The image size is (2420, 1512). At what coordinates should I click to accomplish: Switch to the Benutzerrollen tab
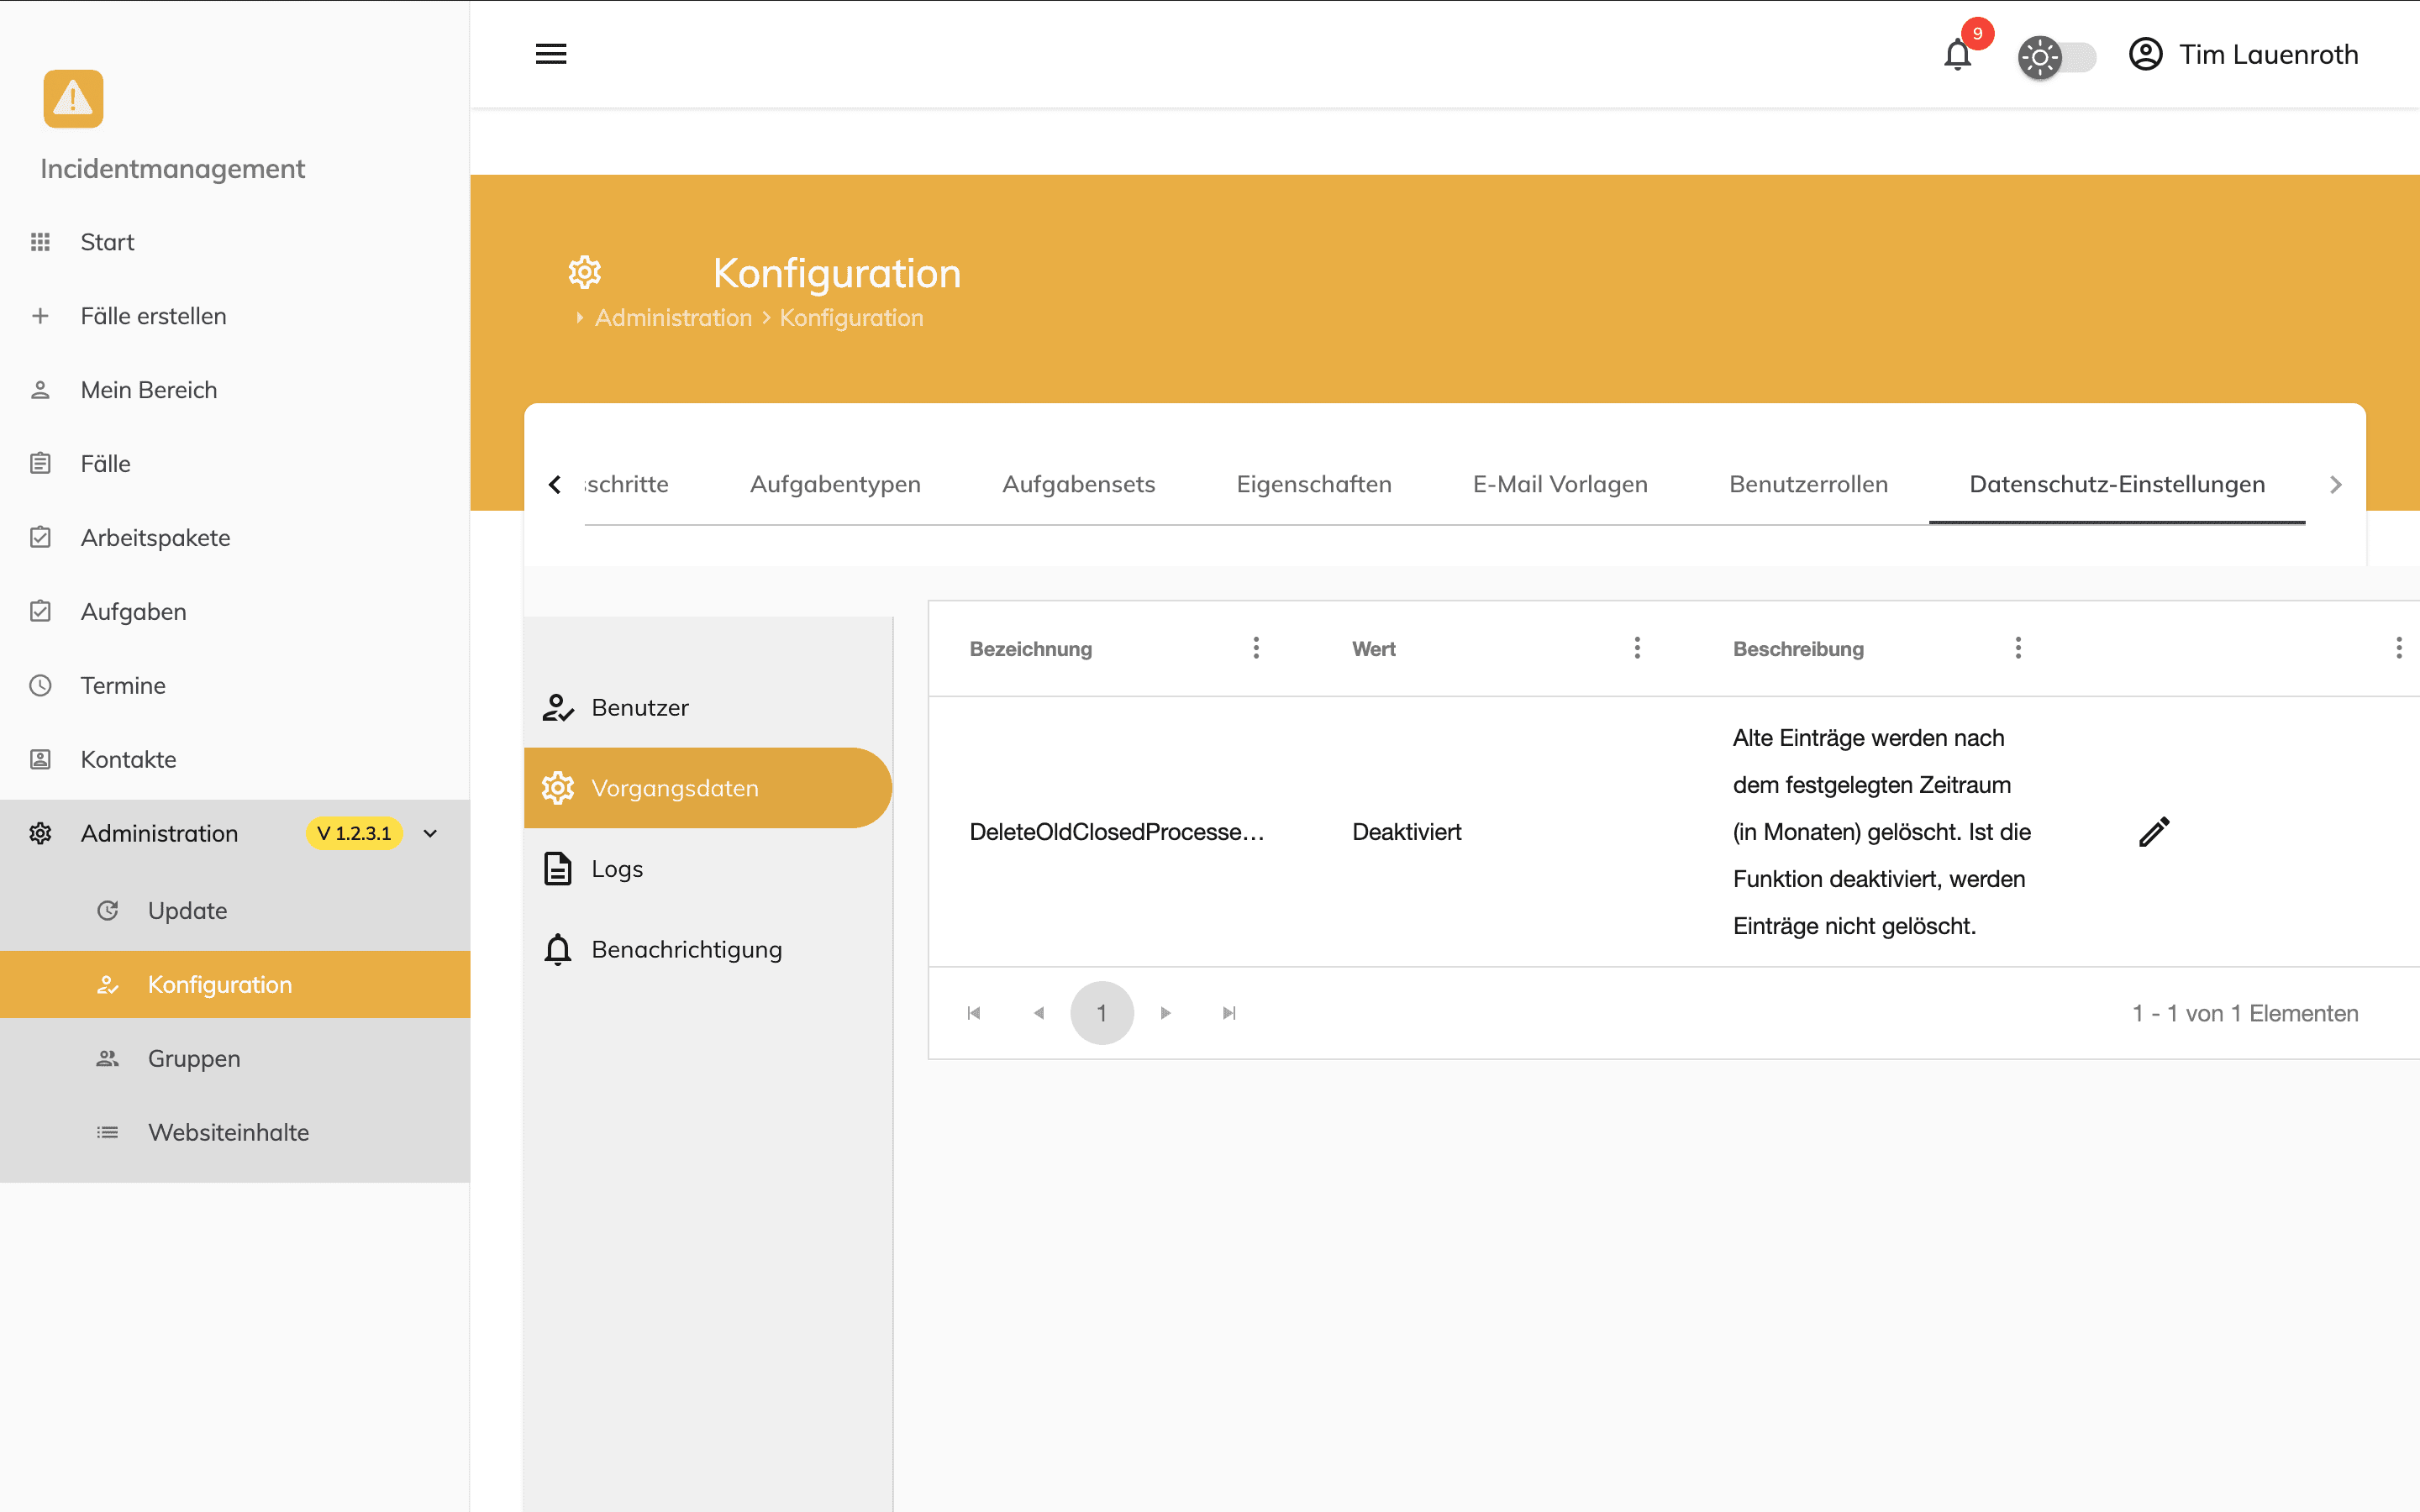(1808, 485)
